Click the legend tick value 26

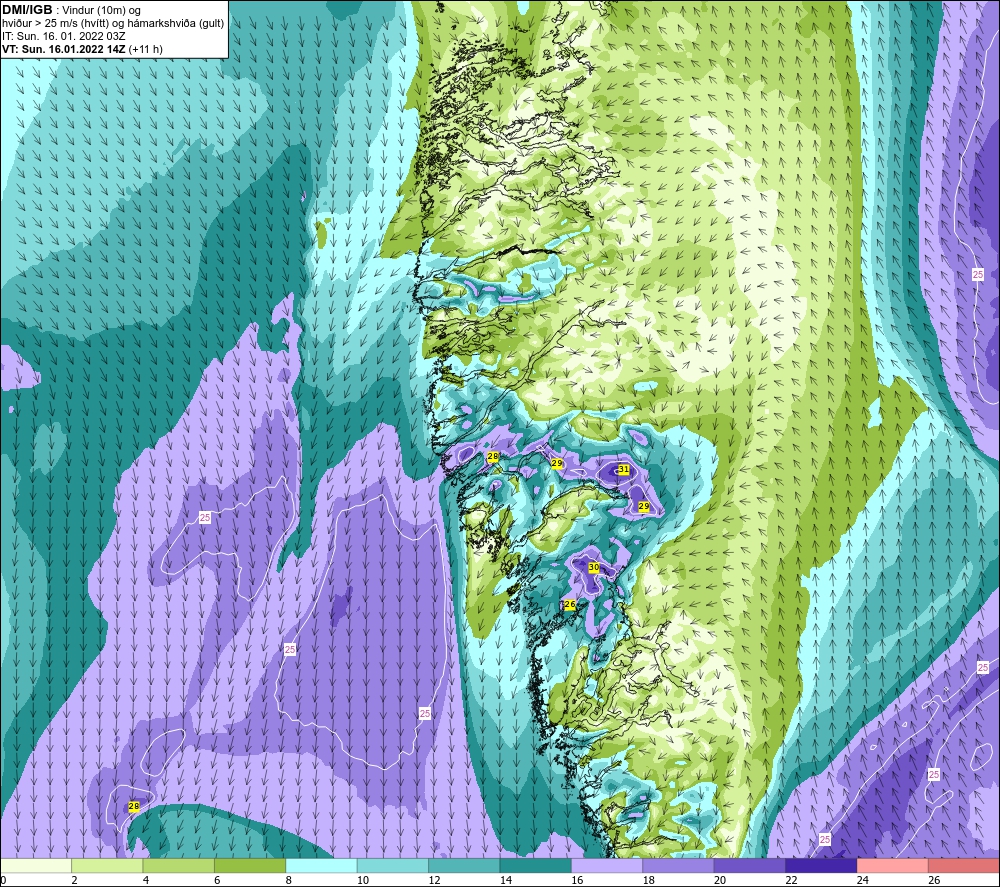point(934,880)
